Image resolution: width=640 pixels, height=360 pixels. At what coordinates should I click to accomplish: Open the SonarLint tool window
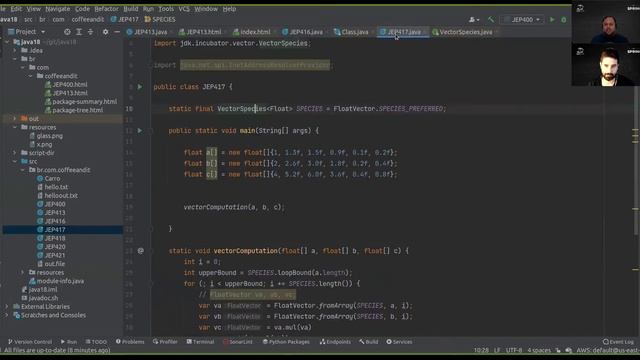click(238, 342)
